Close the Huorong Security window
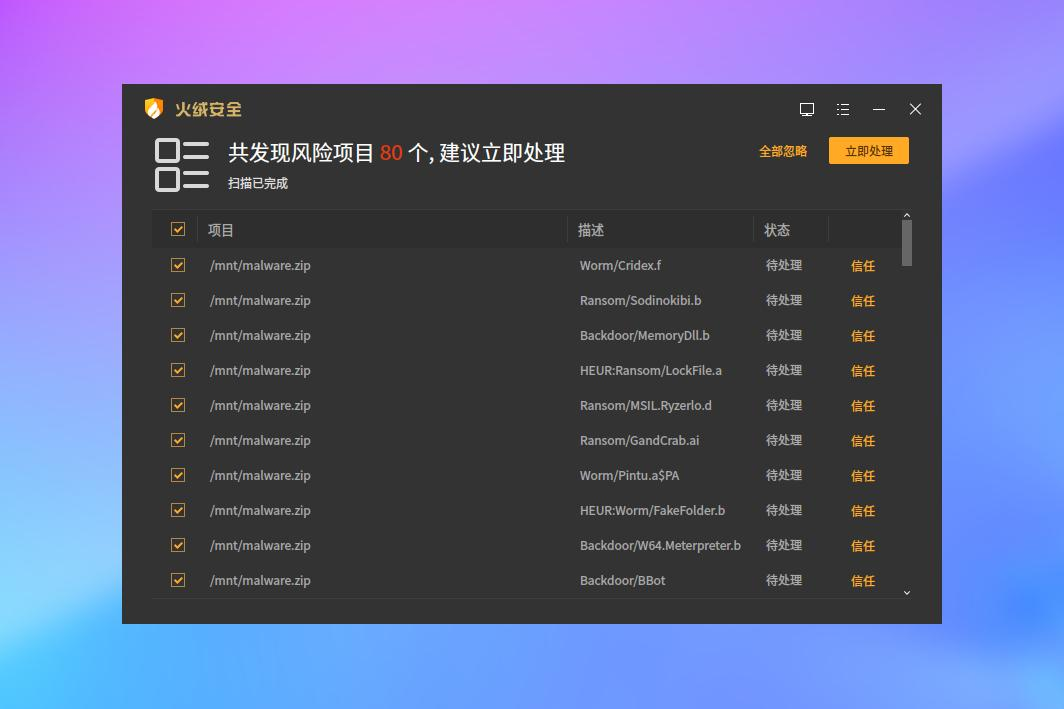Screen dimensions: 1064x709 pyautogui.click(x=915, y=109)
